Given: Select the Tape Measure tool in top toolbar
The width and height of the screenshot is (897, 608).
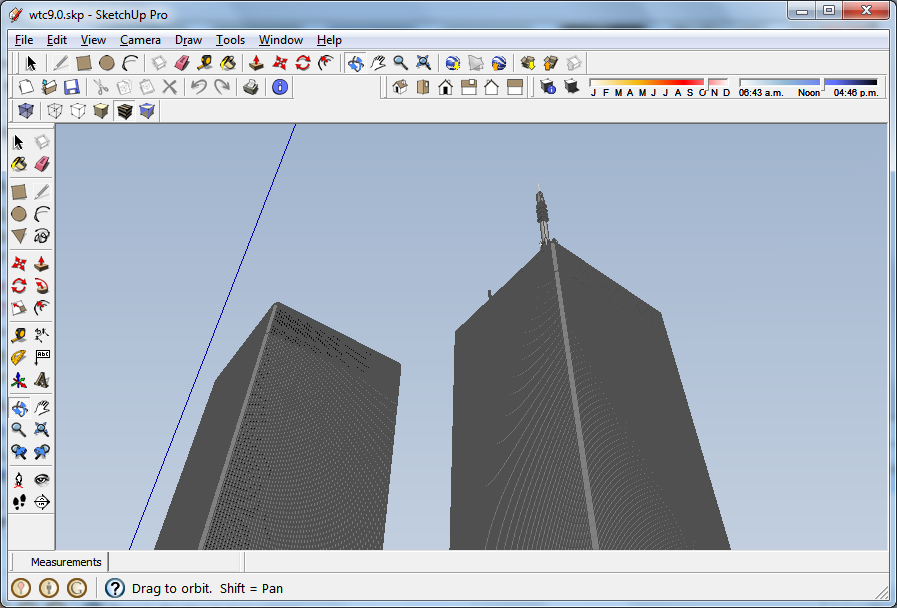Looking at the screenshot, I should point(205,63).
